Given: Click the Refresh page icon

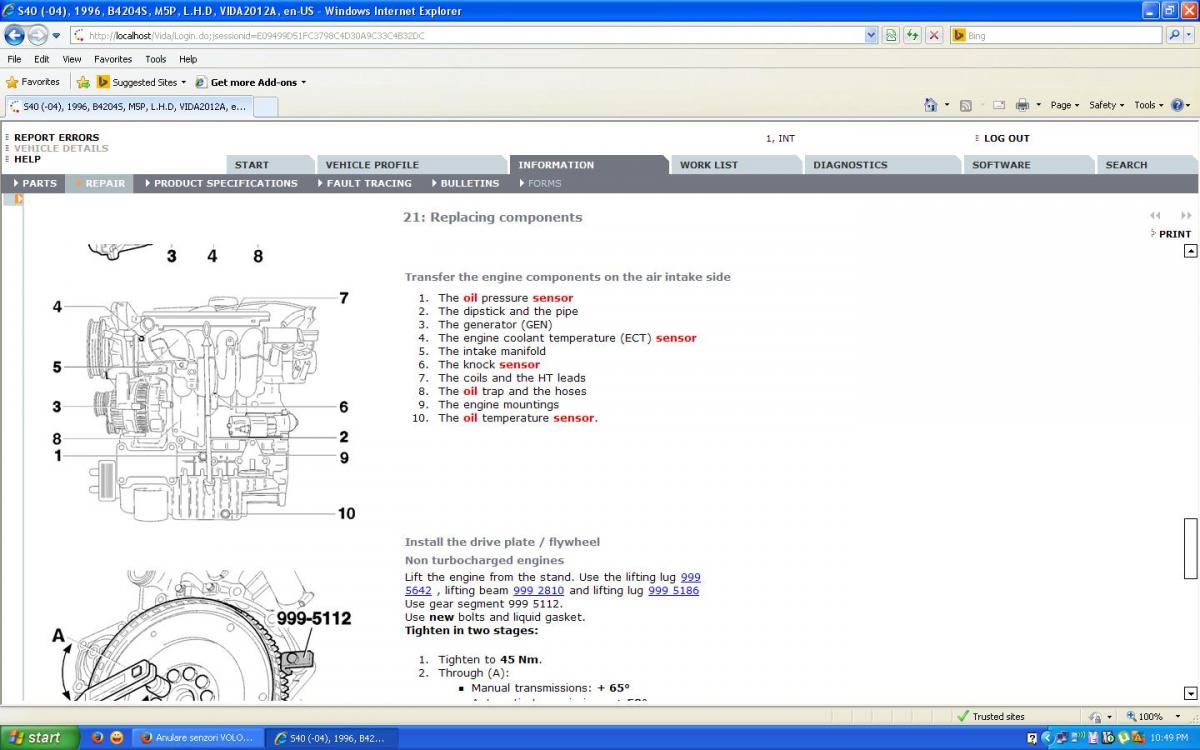Looking at the screenshot, I should [912, 35].
